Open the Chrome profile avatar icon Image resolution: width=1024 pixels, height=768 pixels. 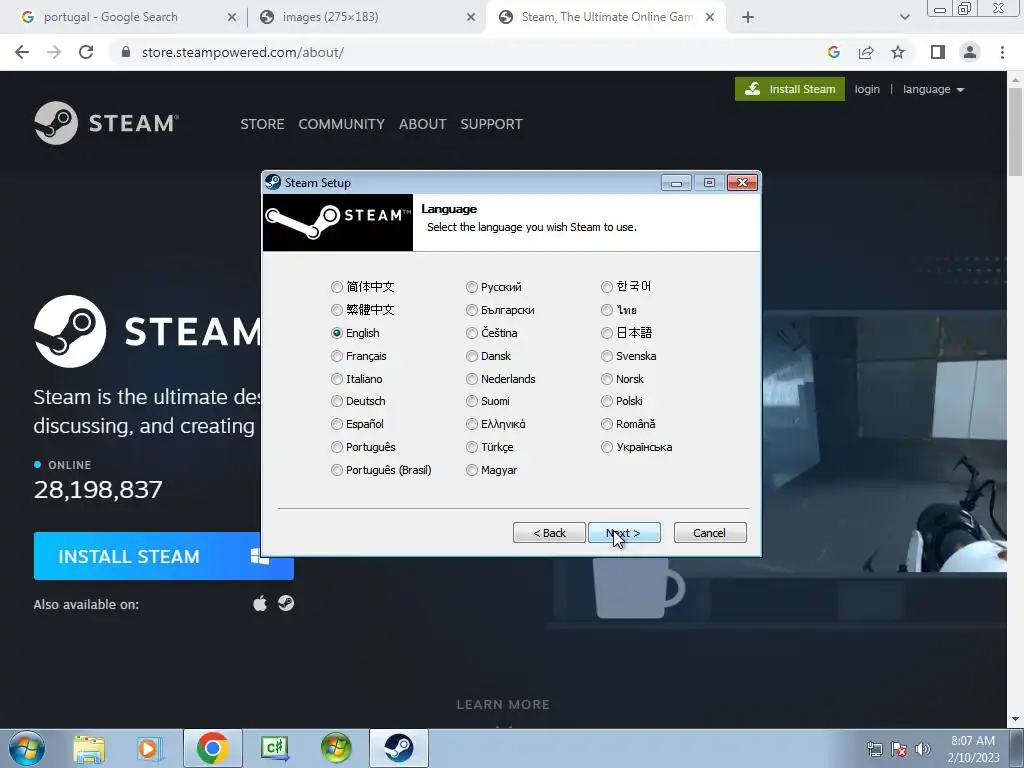970,52
